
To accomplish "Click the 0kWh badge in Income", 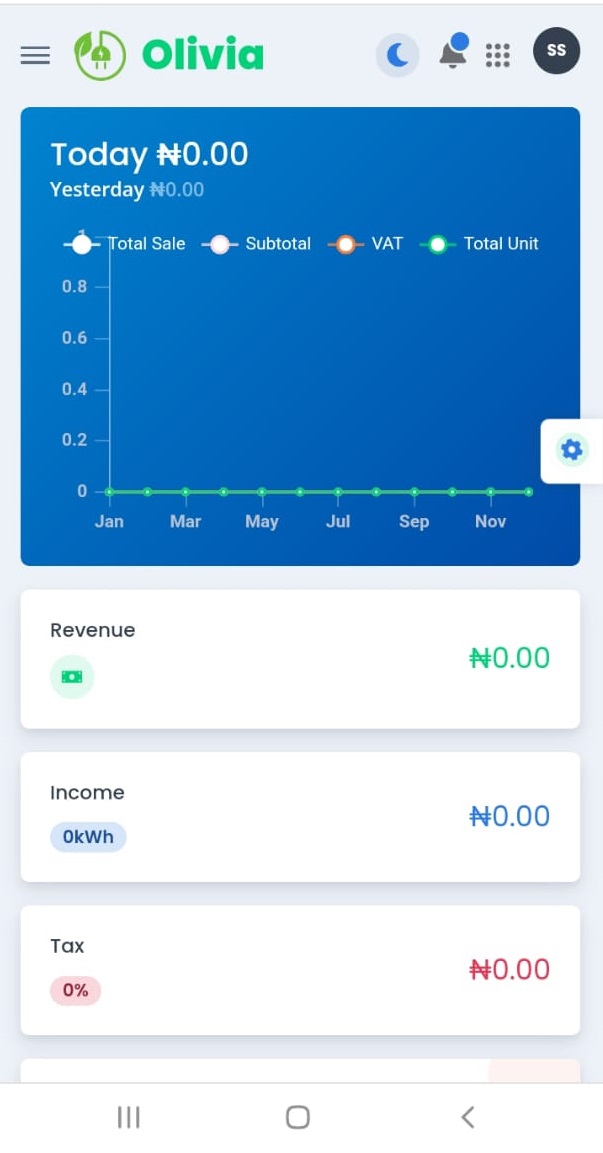I will click(88, 837).
